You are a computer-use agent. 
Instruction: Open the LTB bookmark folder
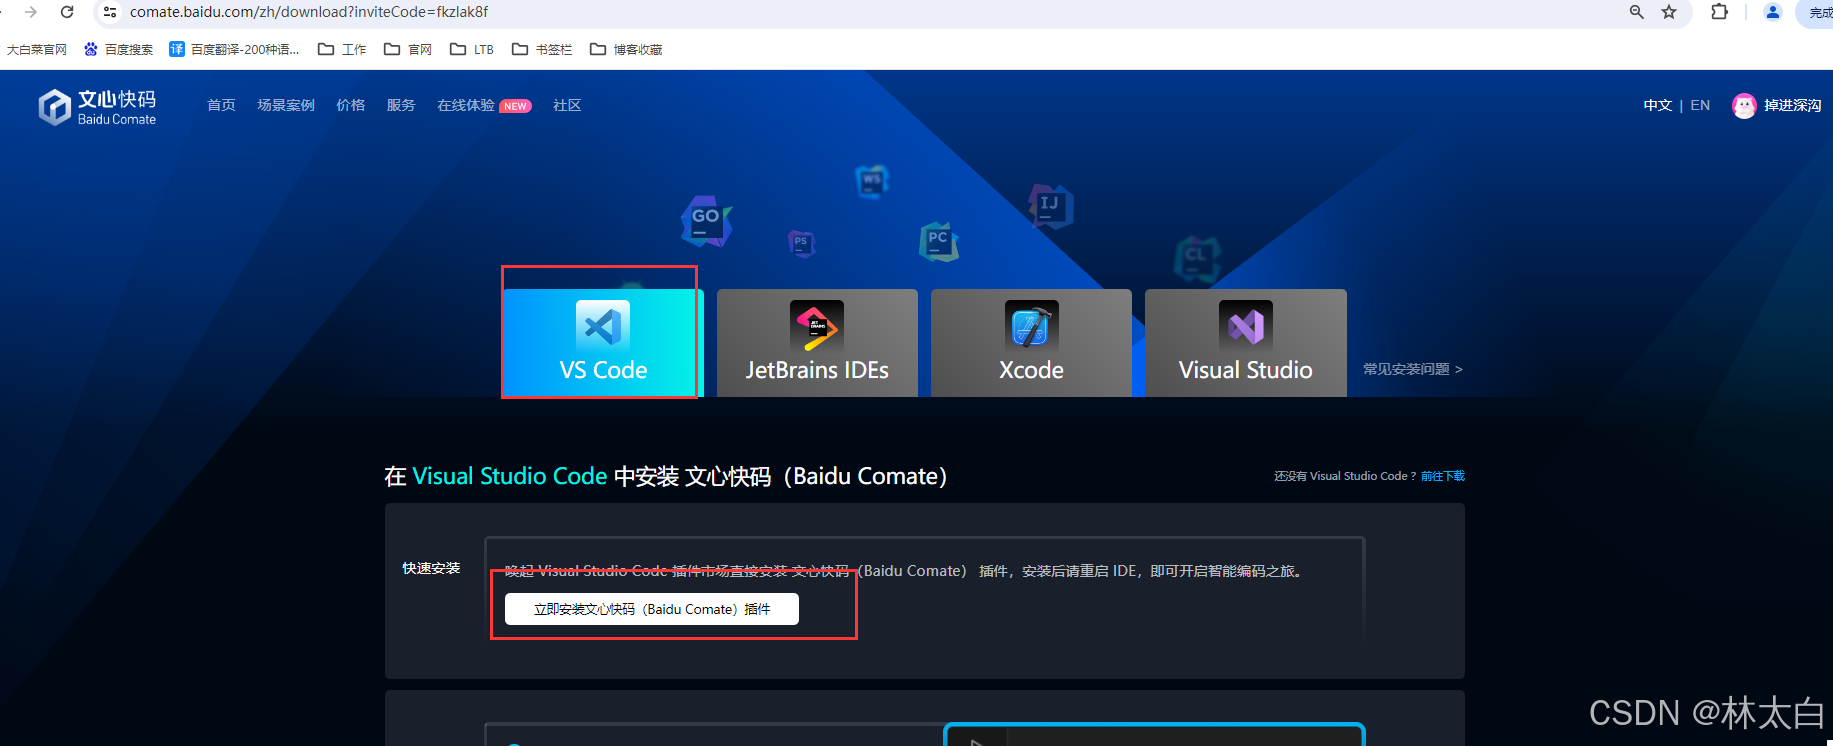pos(472,49)
